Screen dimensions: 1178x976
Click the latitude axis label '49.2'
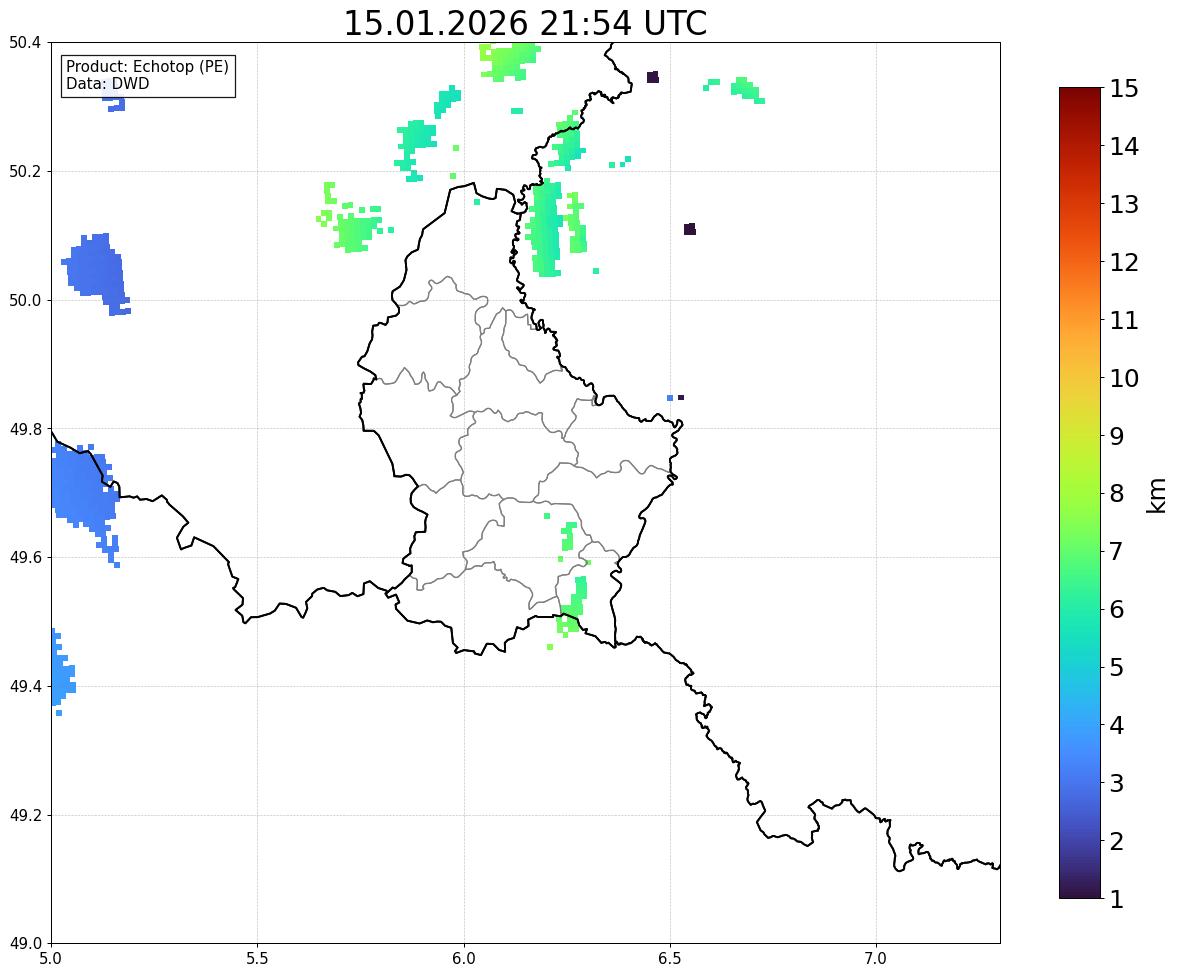point(25,815)
